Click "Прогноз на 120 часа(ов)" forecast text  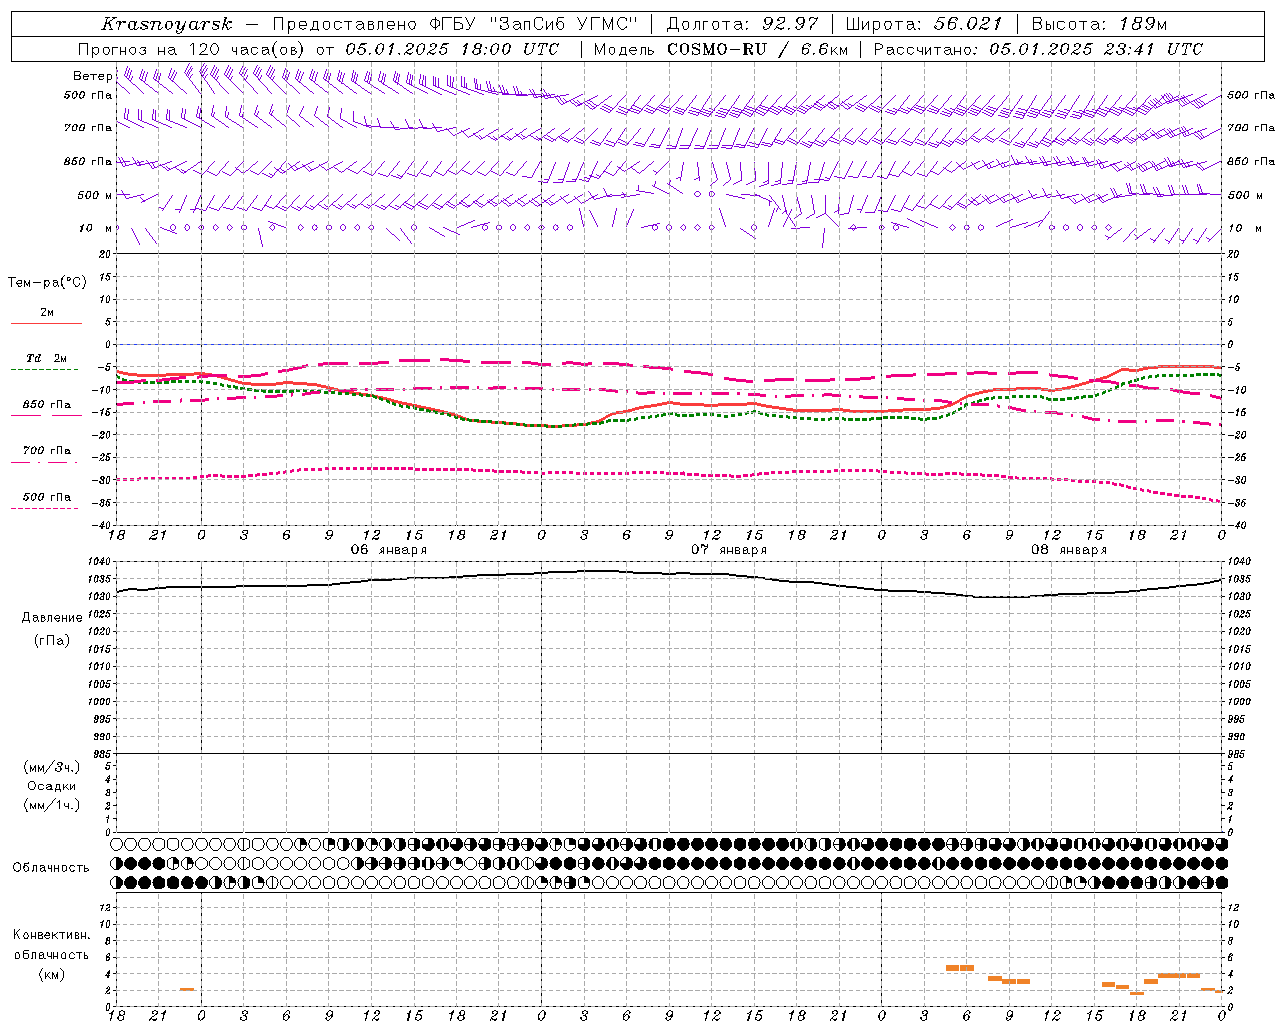pos(192,49)
